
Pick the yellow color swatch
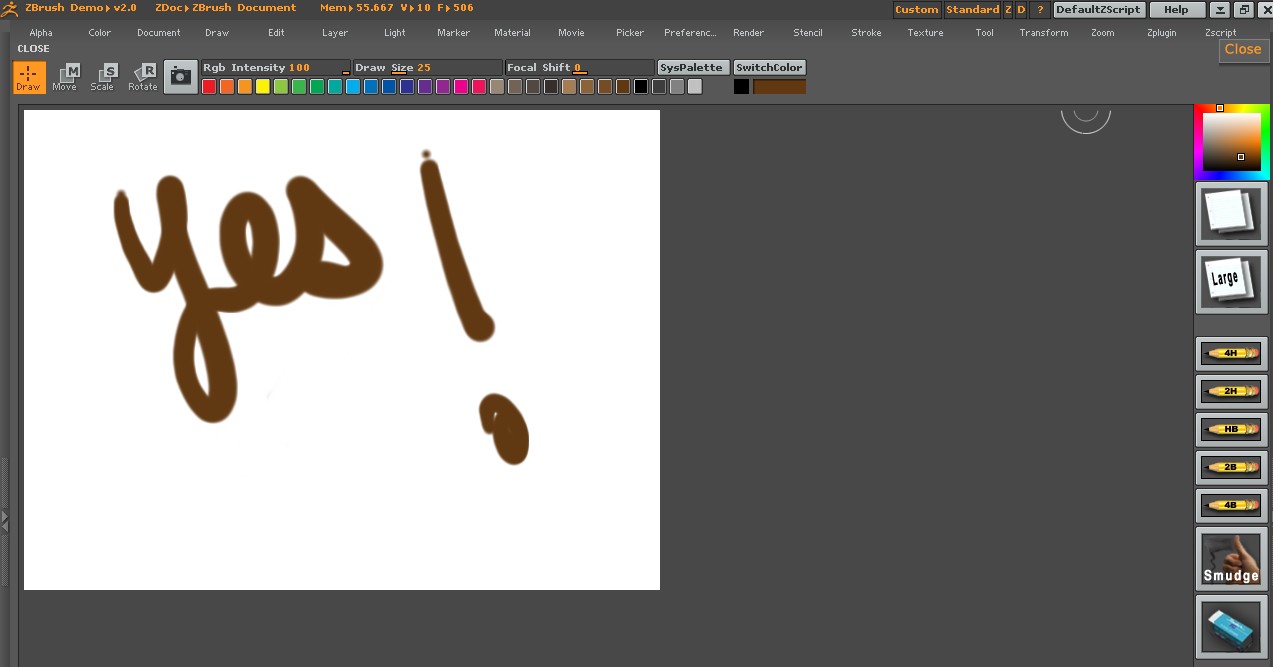point(263,87)
